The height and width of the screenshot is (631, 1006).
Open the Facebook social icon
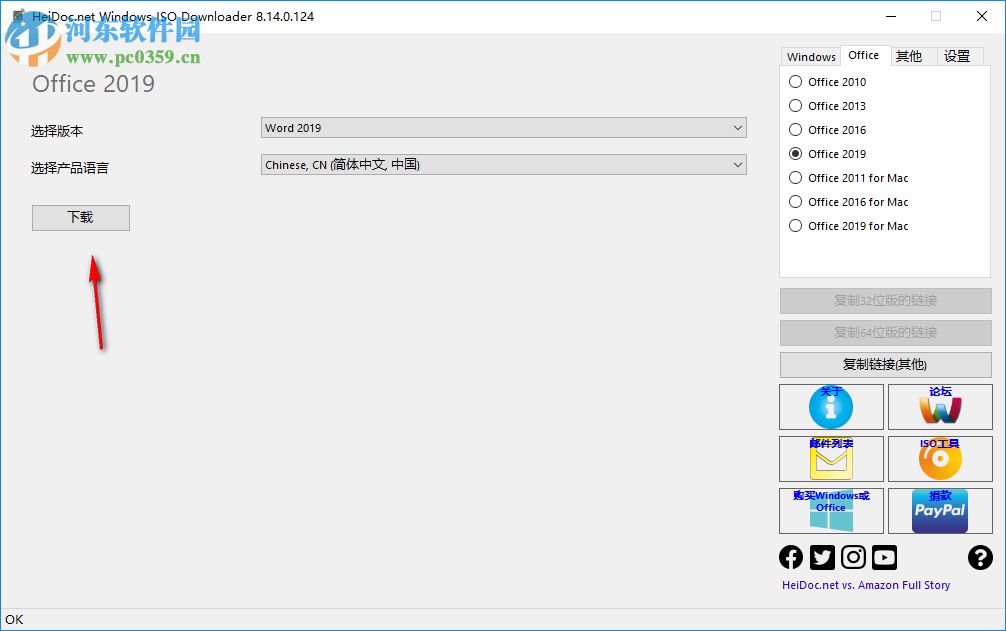coord(790,557)
